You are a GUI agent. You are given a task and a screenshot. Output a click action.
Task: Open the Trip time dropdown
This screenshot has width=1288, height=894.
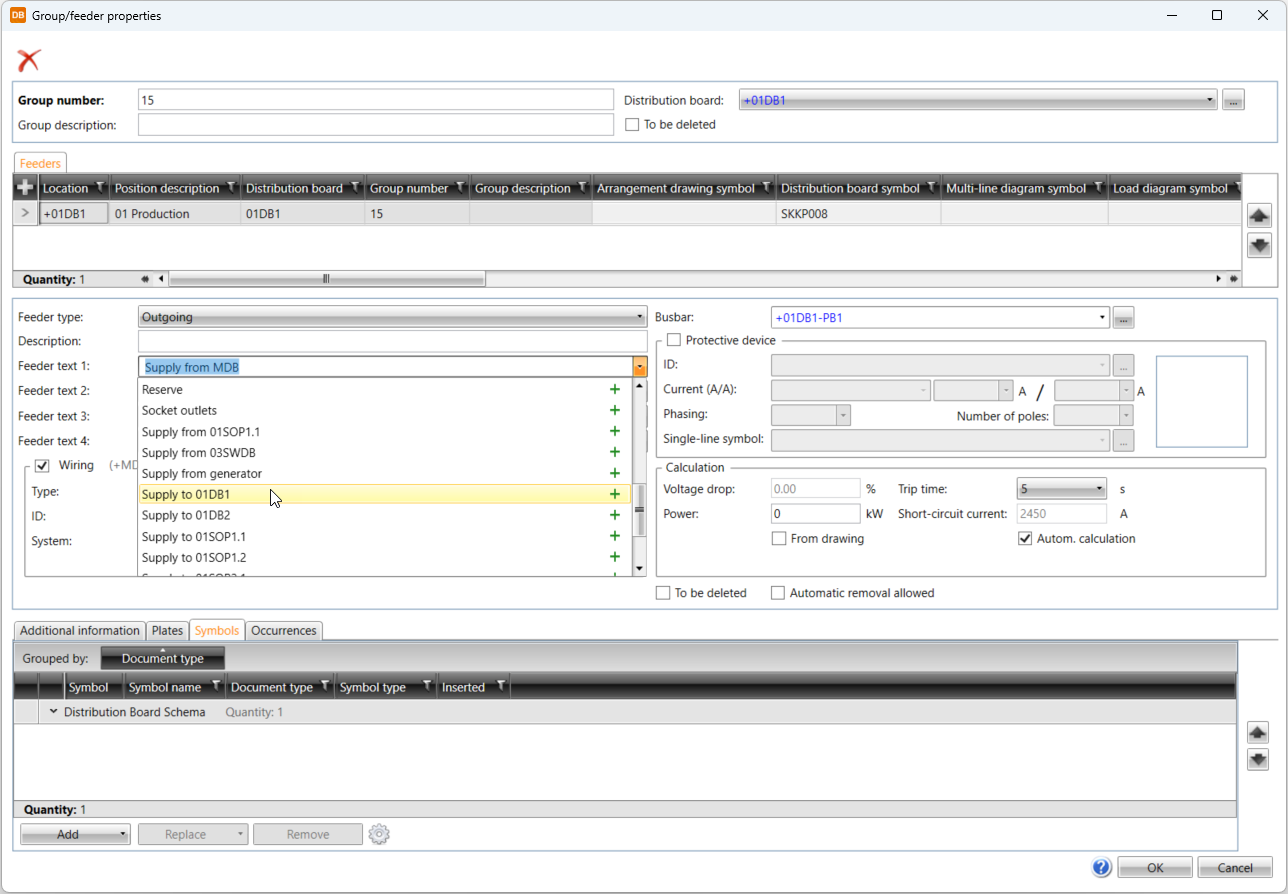1061,489
